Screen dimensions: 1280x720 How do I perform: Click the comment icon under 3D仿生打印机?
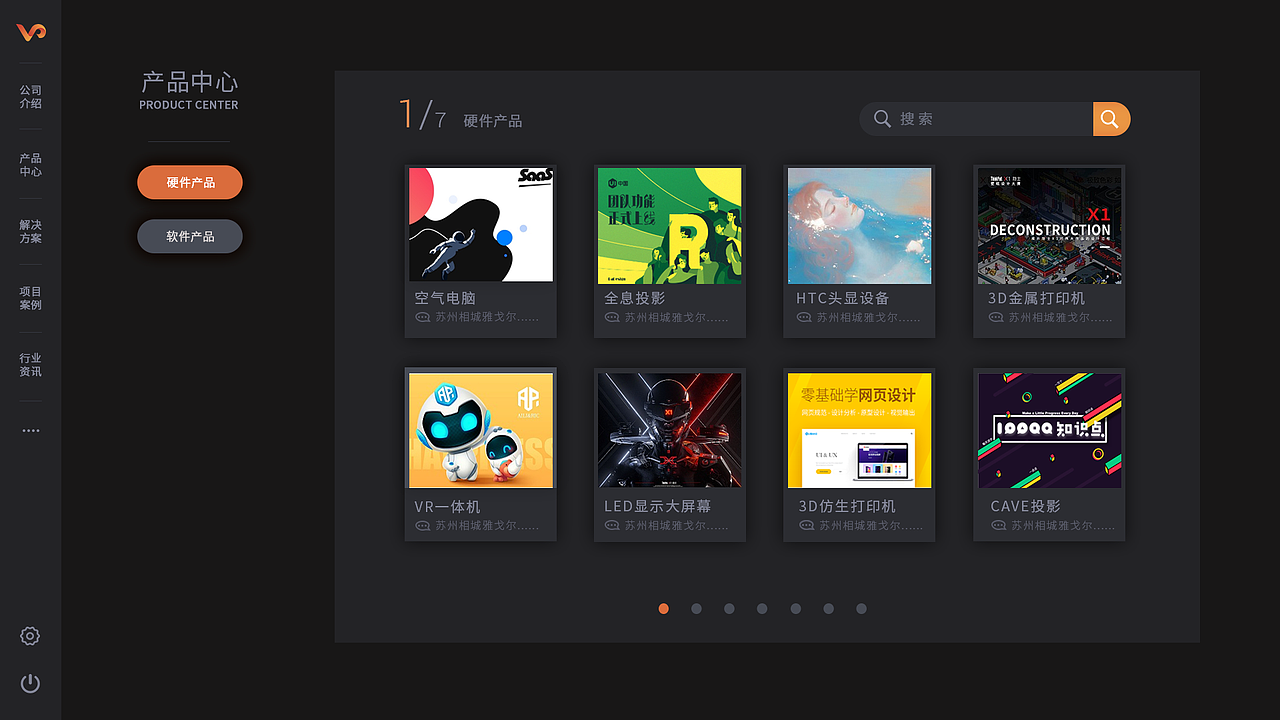pyautogui.click(x=807, y=525)
